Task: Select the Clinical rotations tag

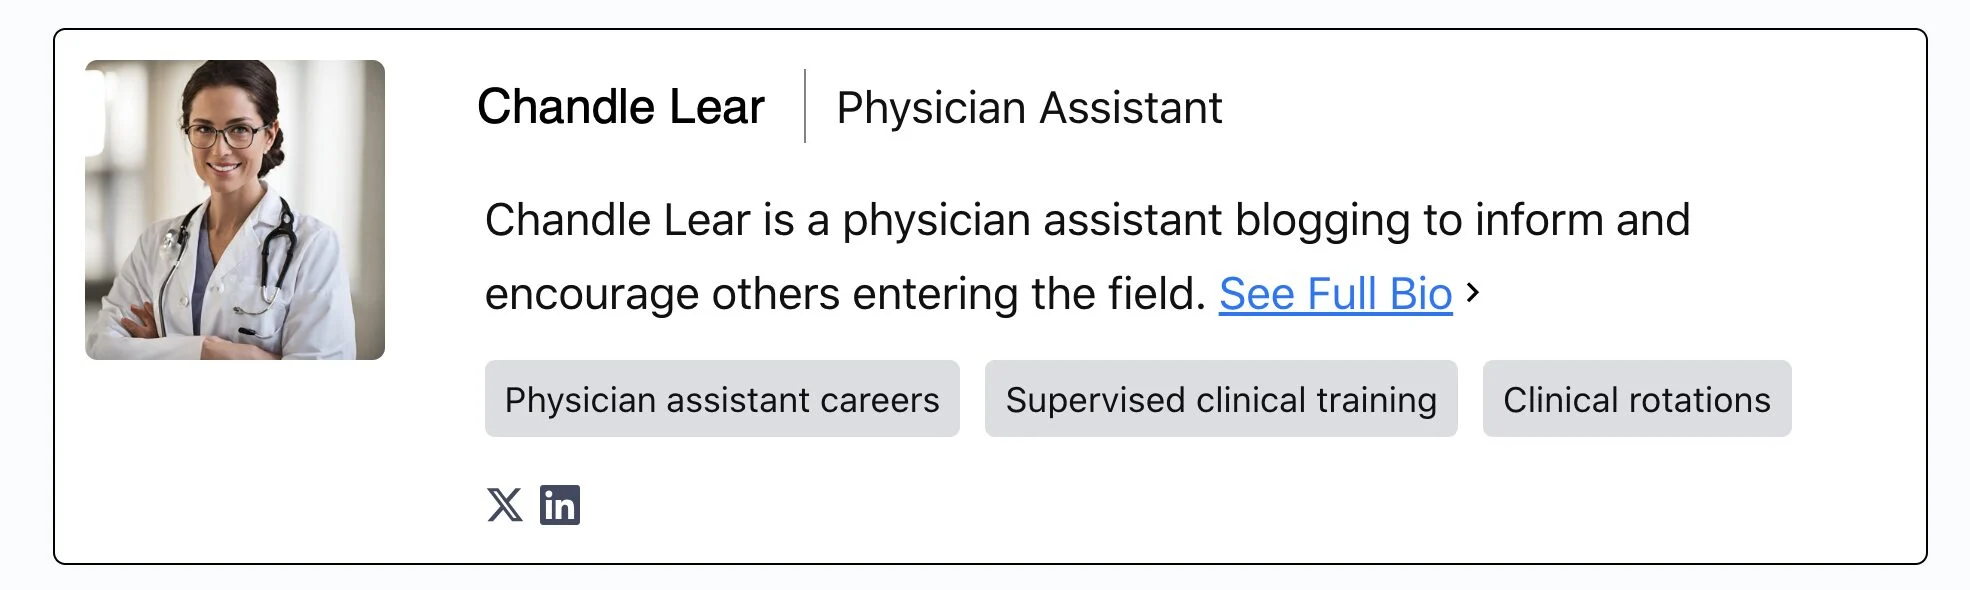Action: coord(1637,399)
